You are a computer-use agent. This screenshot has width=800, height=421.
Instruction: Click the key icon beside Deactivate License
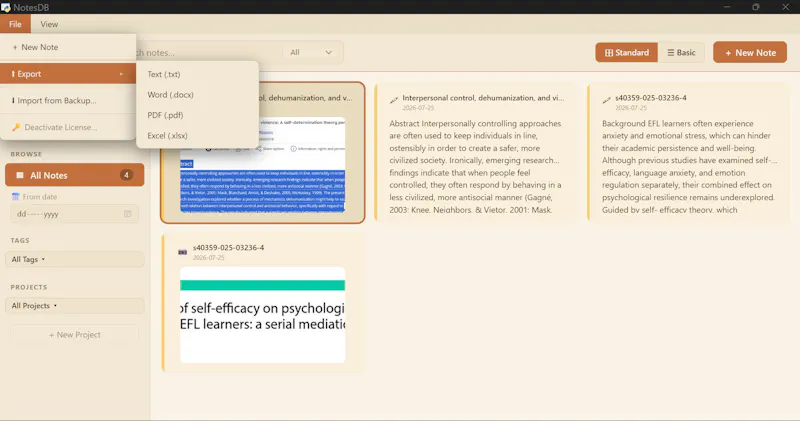[x=16, y=127]
